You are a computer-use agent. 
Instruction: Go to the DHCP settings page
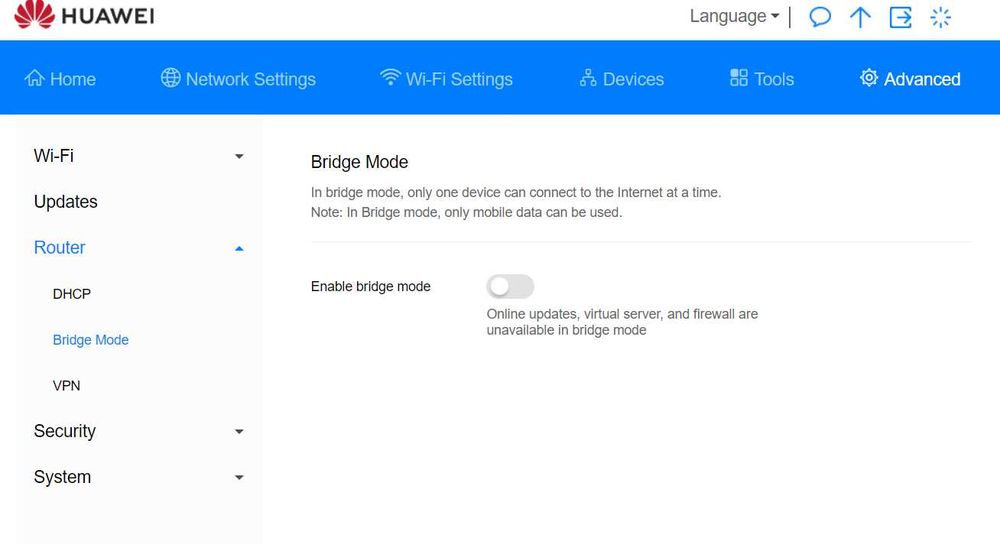click(72, 294)
